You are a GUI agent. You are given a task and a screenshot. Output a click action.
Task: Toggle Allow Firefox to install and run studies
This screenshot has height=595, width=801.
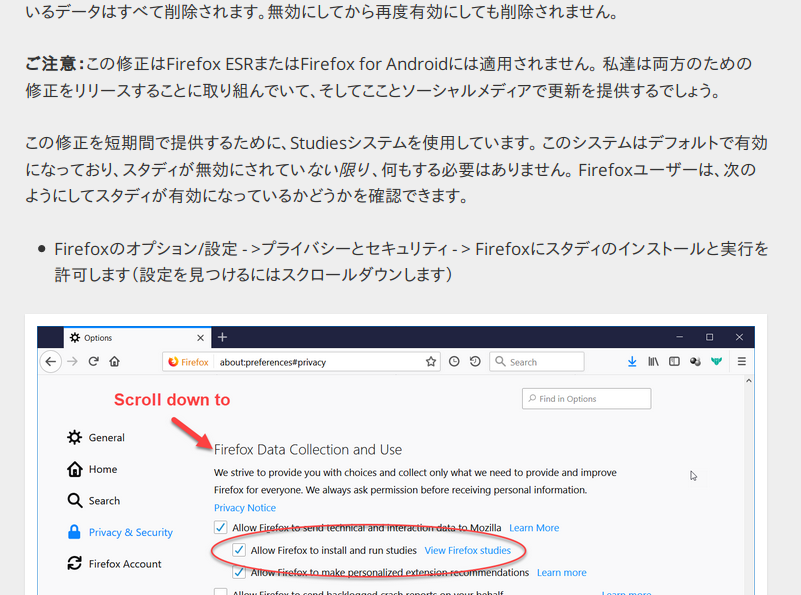239,550
